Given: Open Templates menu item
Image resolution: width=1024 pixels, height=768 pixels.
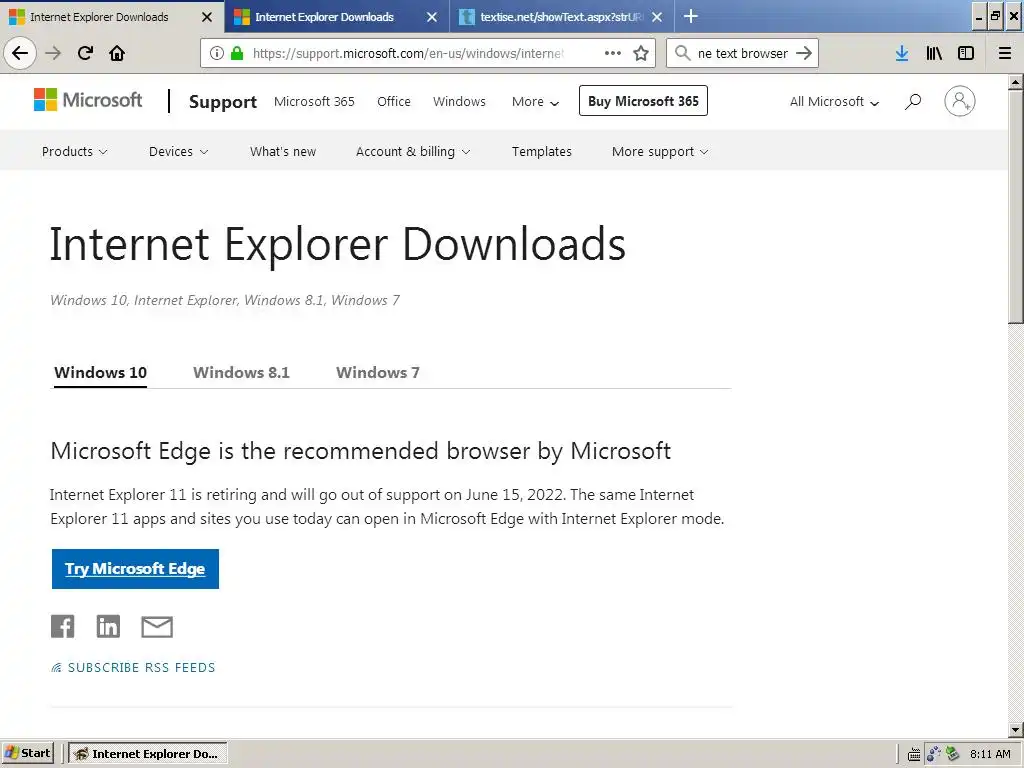Looking at the screenshot, I should tap(541, 152).
